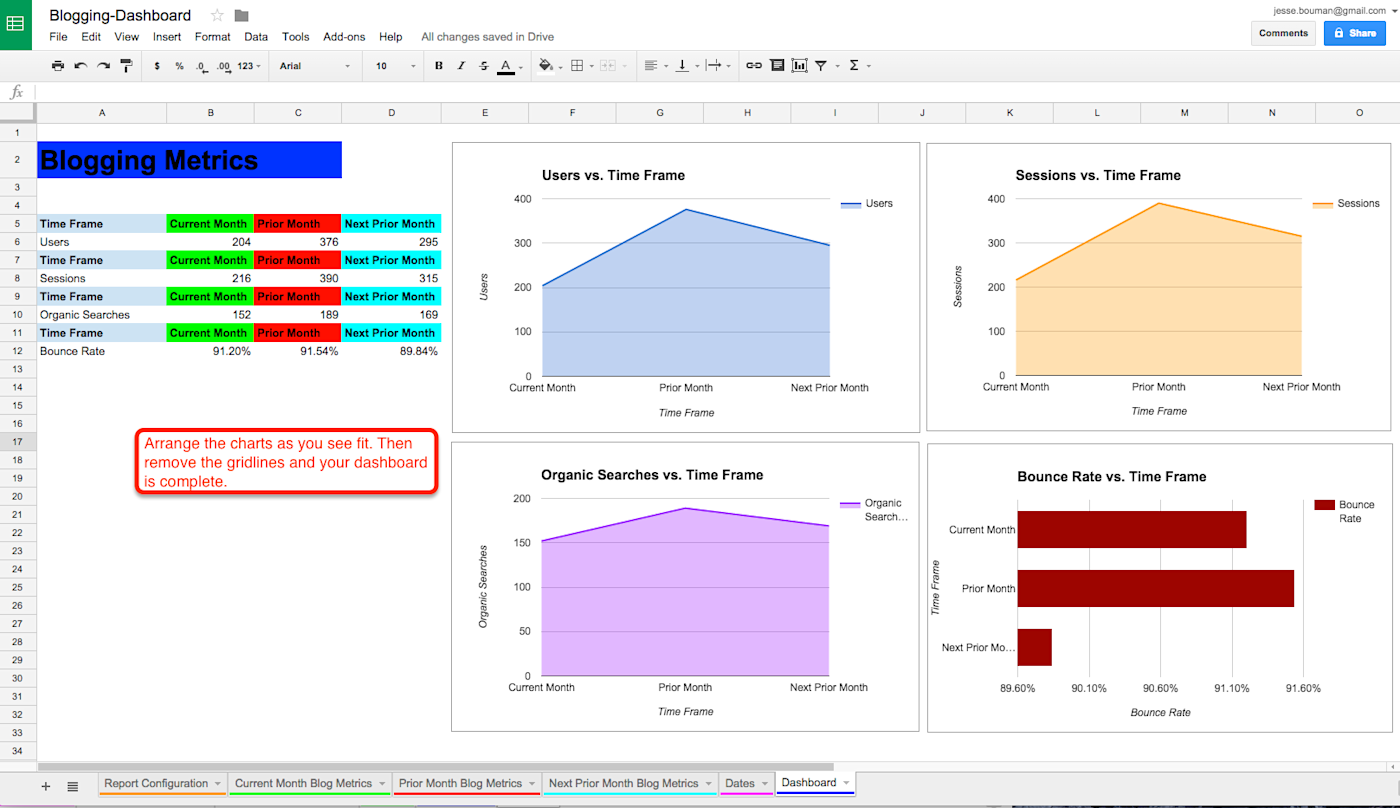Viewport: 1400px width, 808px height.
Task: Click the Merge cells icon
Action: 607,66
